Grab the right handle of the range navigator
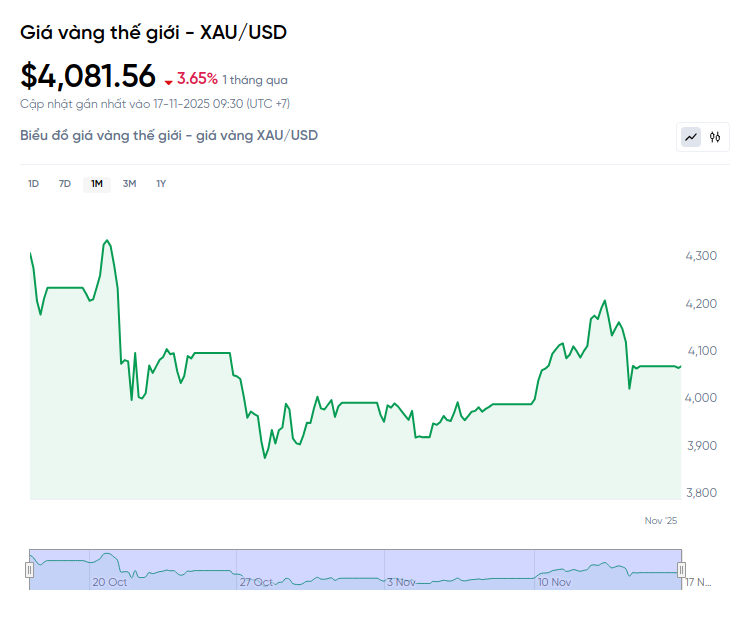This screenshot has width=750, height=634. tap(682, 570)
